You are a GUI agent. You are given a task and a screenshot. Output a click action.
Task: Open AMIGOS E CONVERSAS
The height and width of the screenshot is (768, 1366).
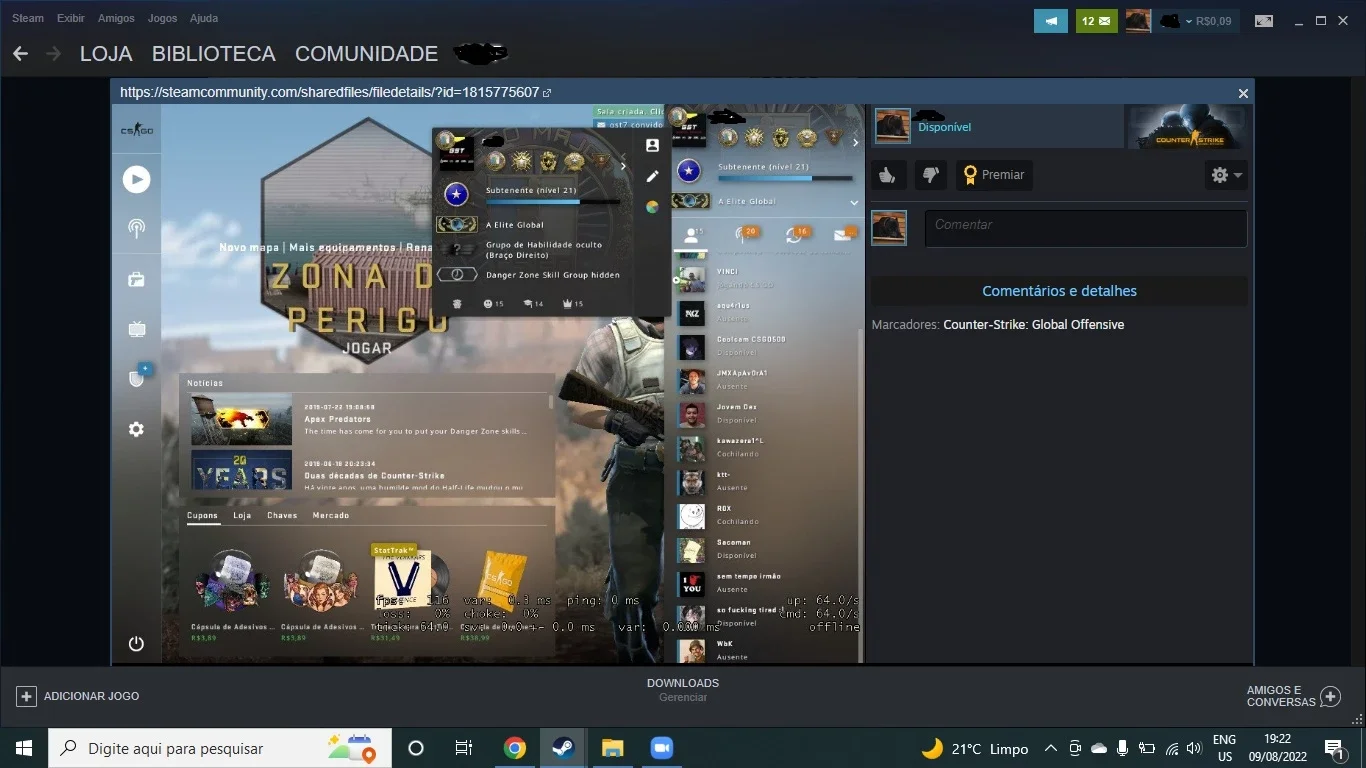pos(1293,696)
